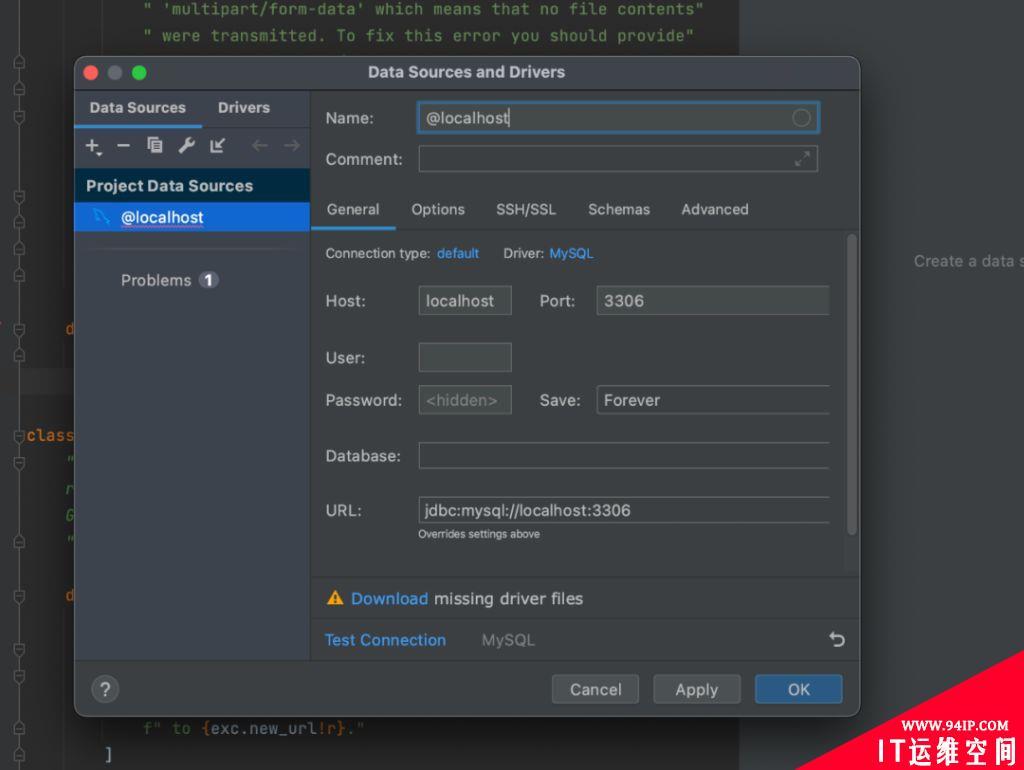Image resolution: width=1024 pixels, height=770 pixels.
Task: Click the Overrides settings above hint
Action: [479, 534]
